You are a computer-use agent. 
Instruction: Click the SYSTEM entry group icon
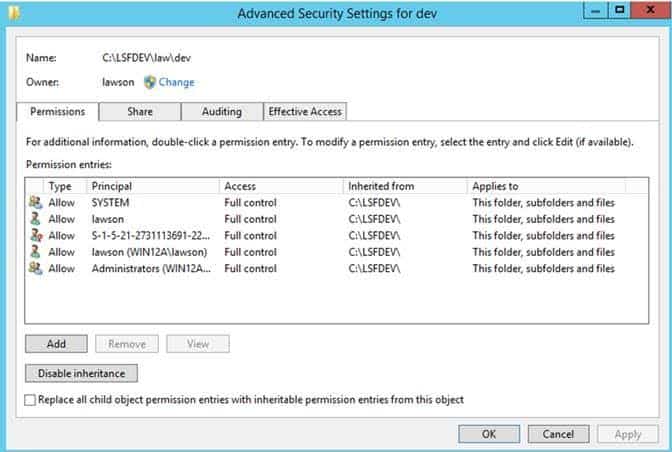pyautogui.click(x=36, y=202)
